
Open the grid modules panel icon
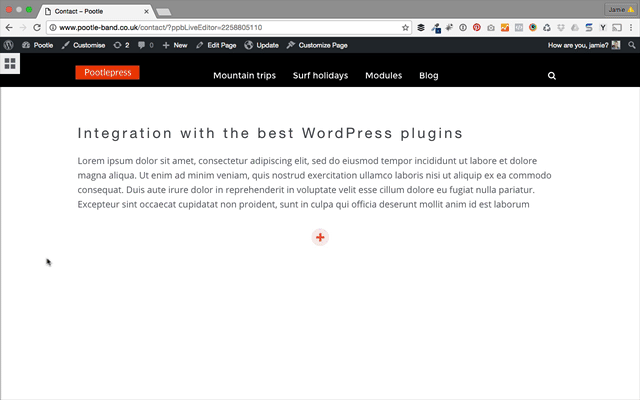10,64
